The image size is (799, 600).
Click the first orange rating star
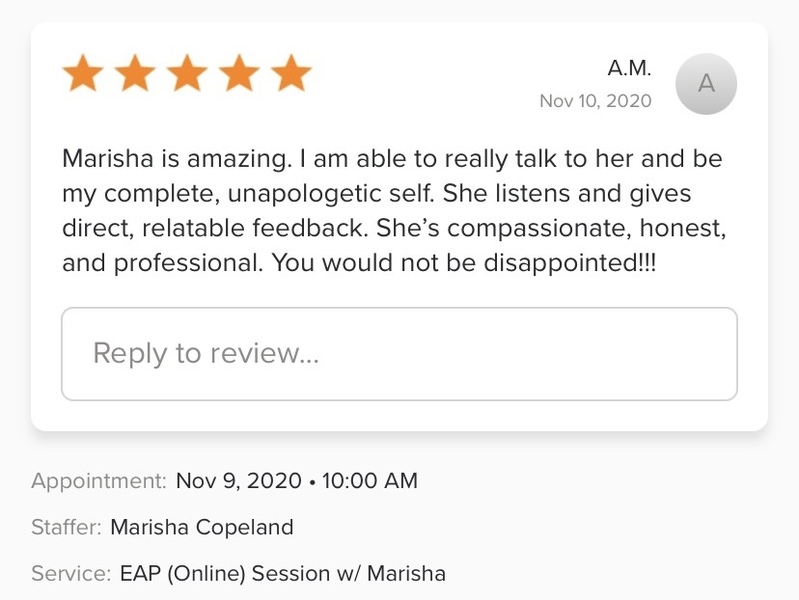pyautogui.click(x=83, y=74)
